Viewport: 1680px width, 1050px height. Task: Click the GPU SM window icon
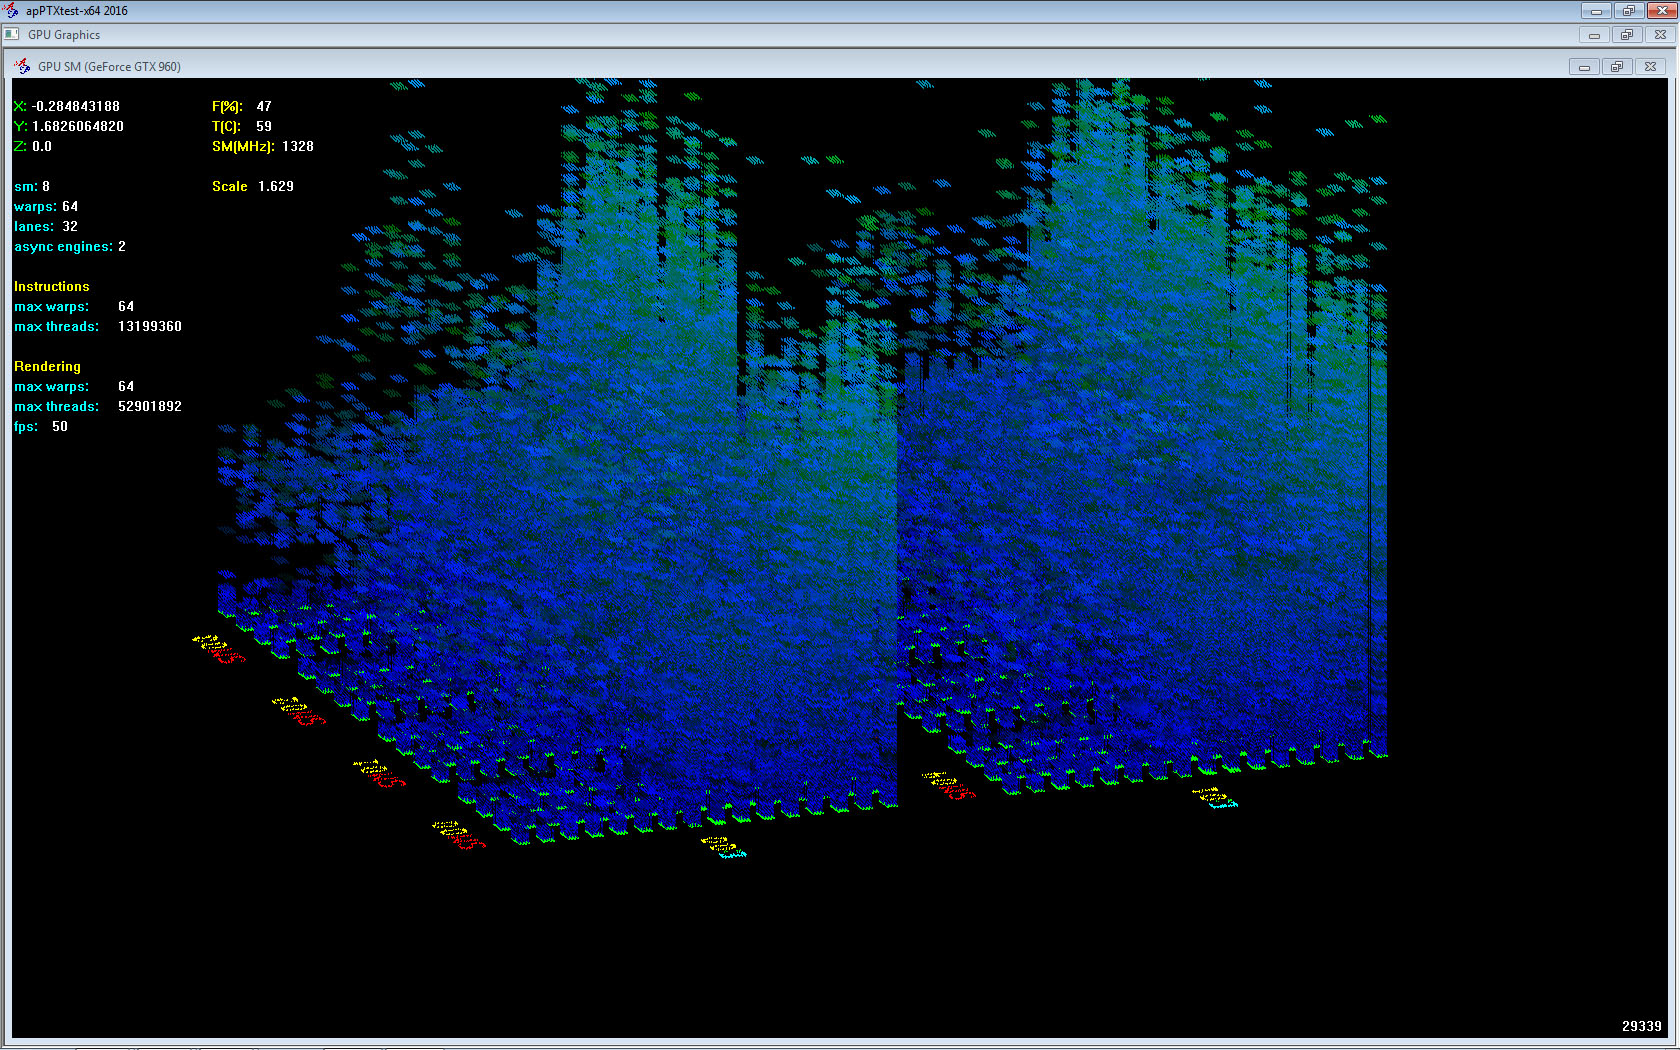(x=22, y=67)
